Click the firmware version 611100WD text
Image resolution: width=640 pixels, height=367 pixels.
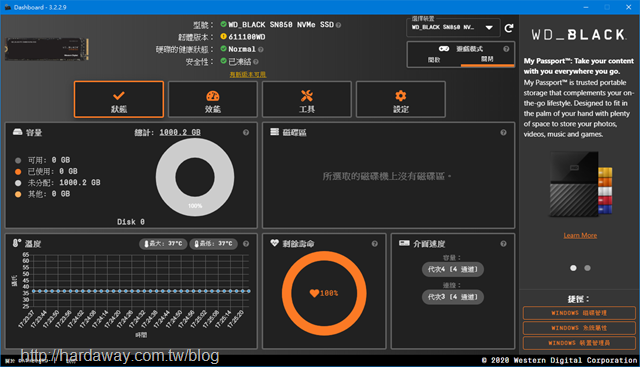click(247, 37)
